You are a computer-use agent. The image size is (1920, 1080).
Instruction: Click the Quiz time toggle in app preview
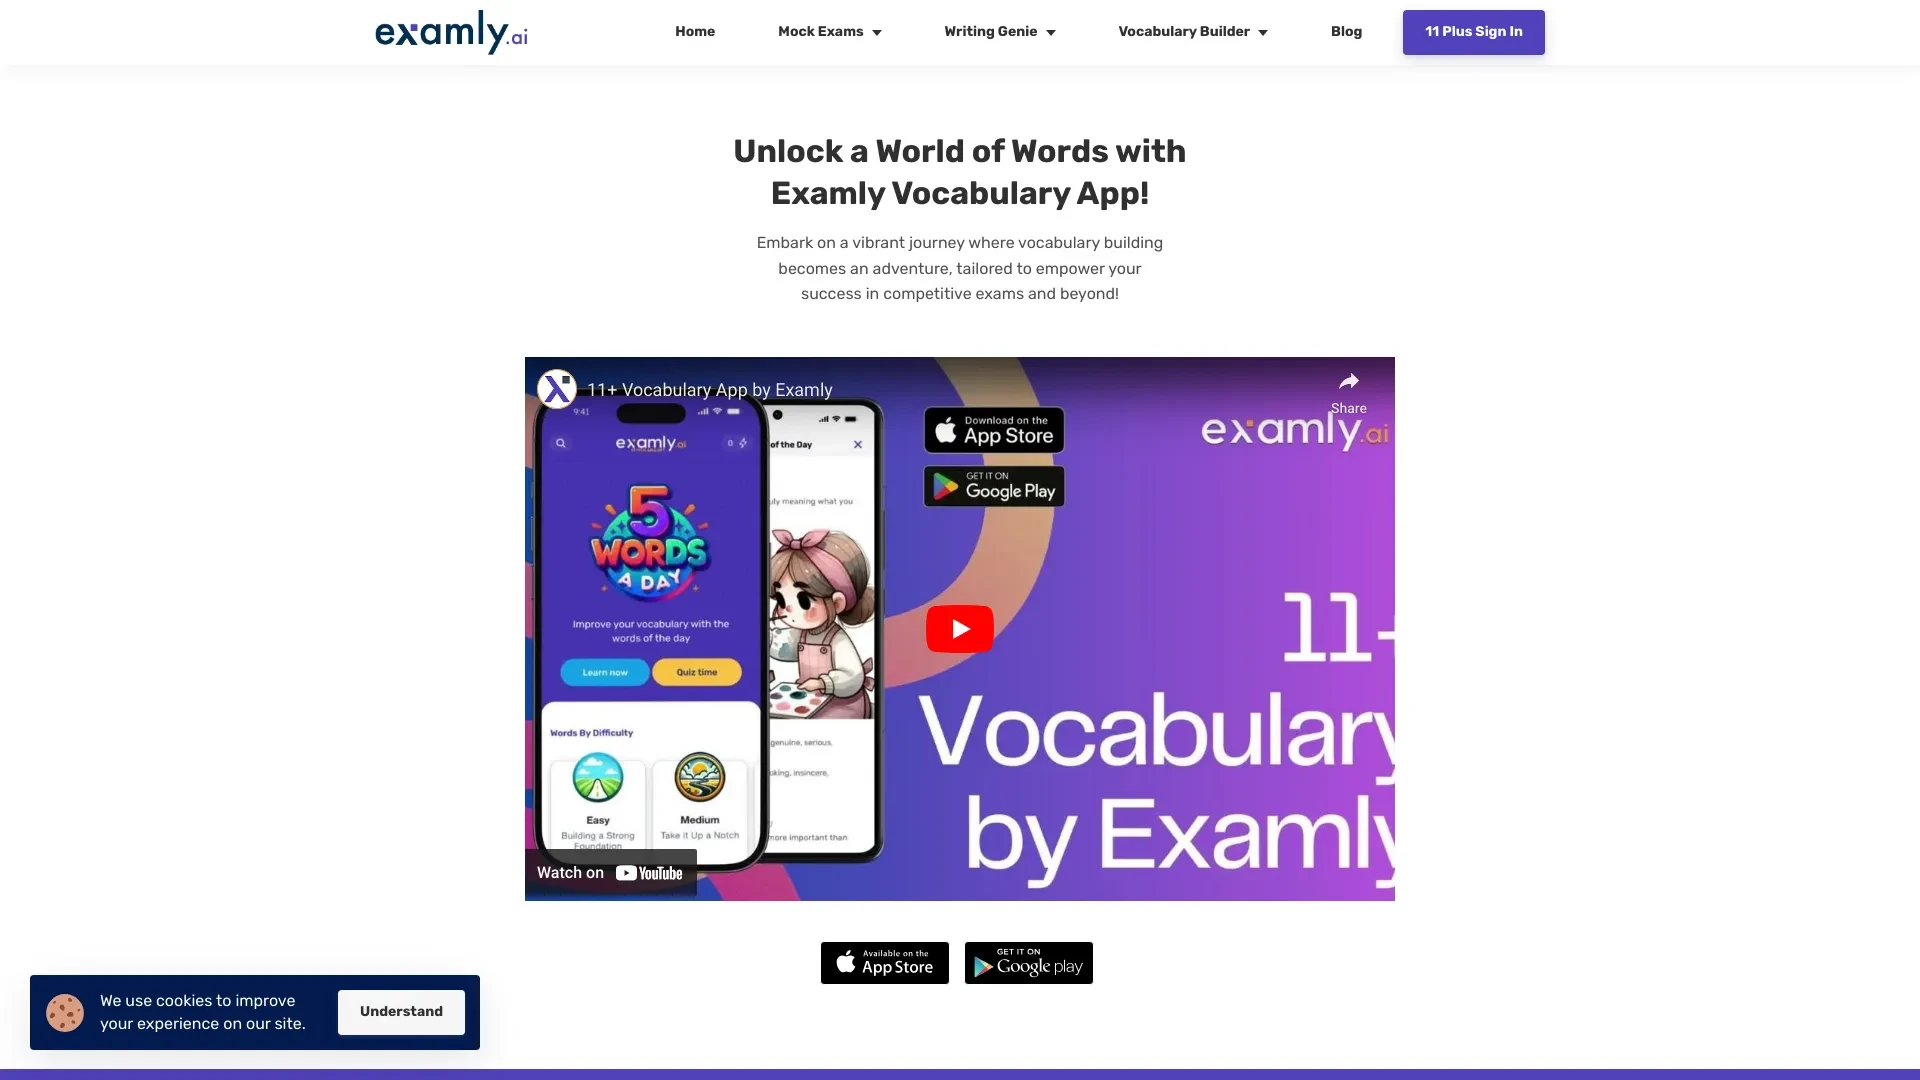point(696,673)
